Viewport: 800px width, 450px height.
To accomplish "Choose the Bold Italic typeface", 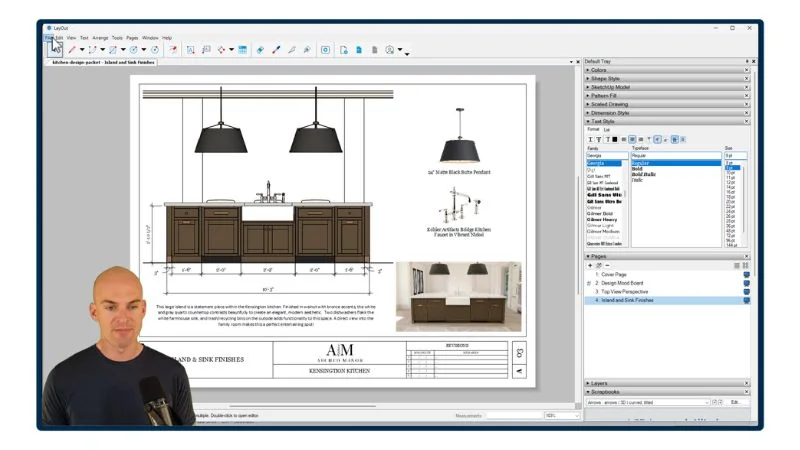I will pos(644,174).
